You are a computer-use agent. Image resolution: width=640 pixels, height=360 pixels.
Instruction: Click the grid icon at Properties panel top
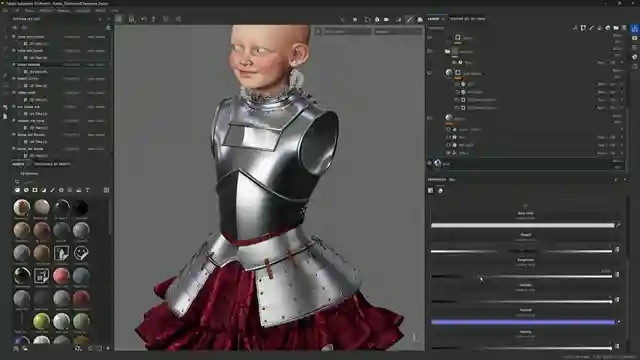pos(431,191)
